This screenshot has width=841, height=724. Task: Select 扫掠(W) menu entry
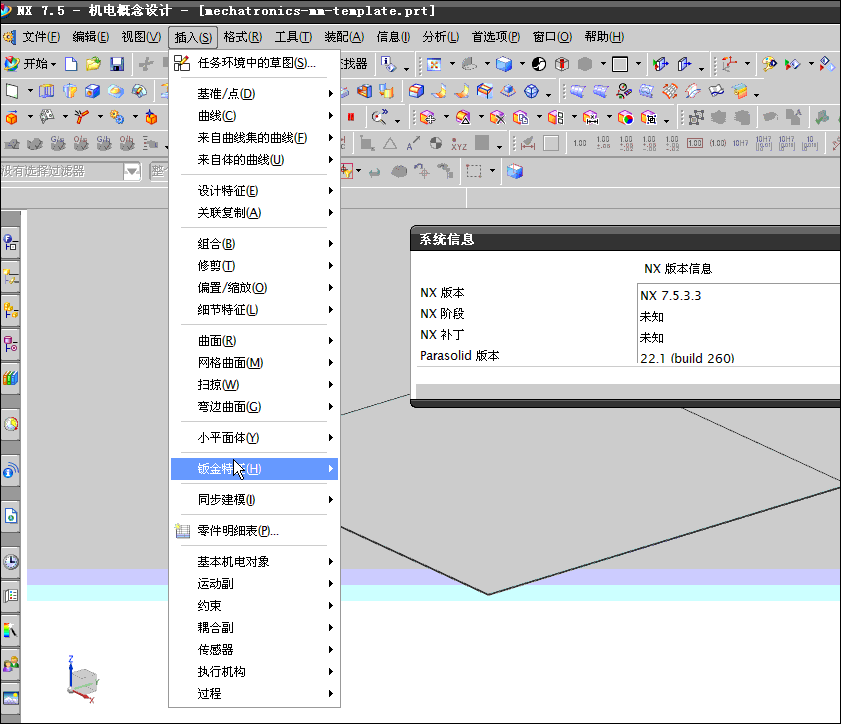click(254, 385)
